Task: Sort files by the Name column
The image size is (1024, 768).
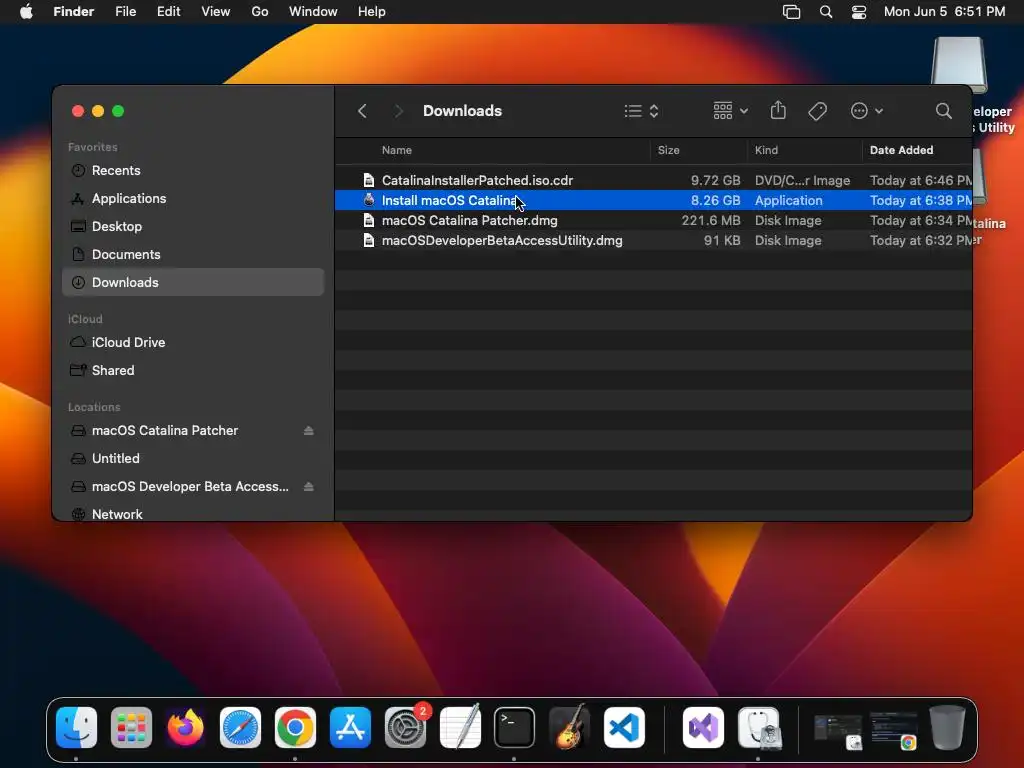Action: point(396,150)
